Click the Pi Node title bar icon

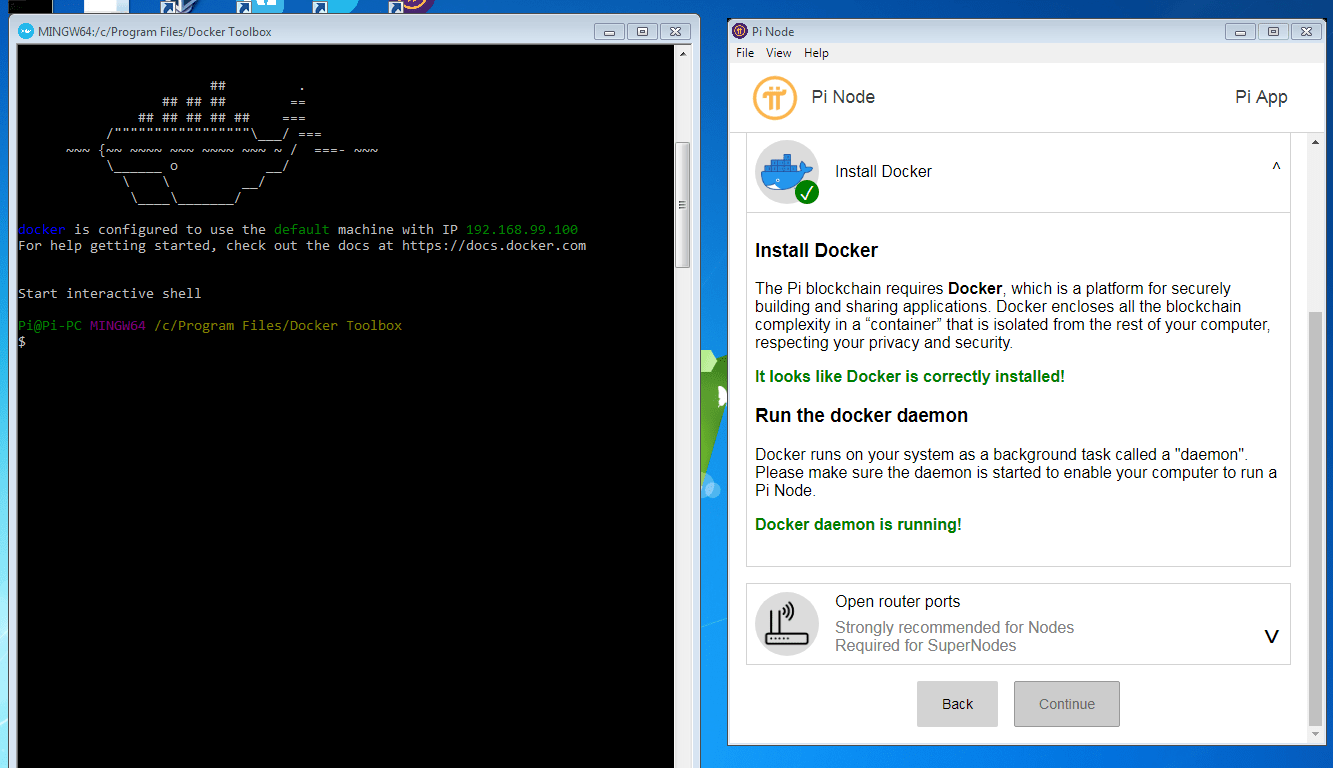point(740,31)
